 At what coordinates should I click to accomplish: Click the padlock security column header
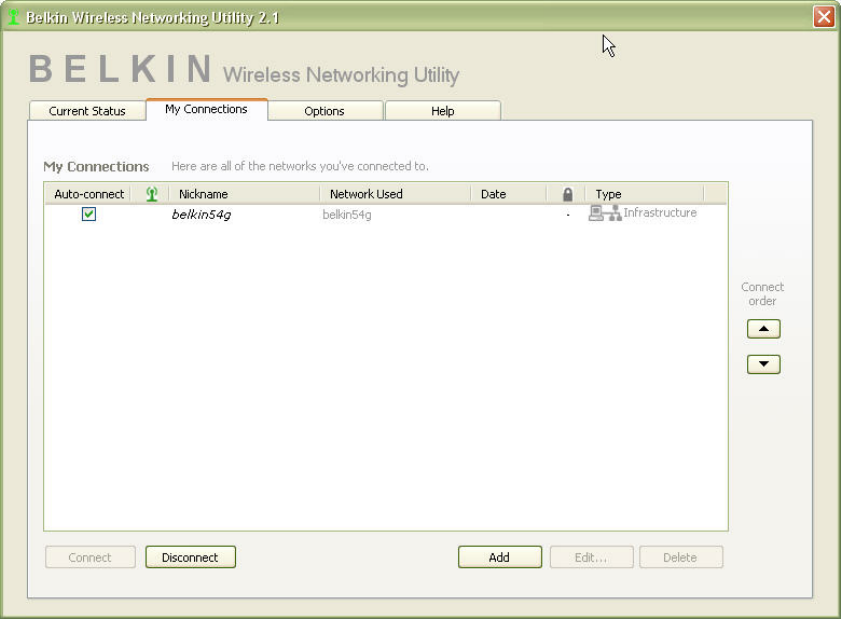point(567,194)
